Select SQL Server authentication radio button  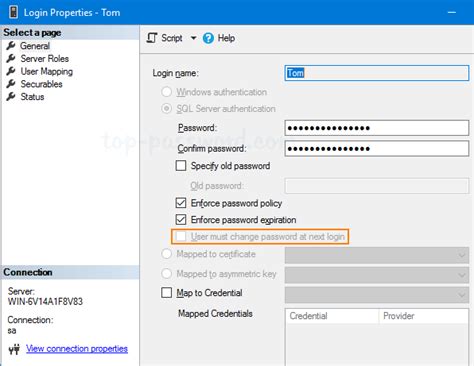click(x=166, y=108)
